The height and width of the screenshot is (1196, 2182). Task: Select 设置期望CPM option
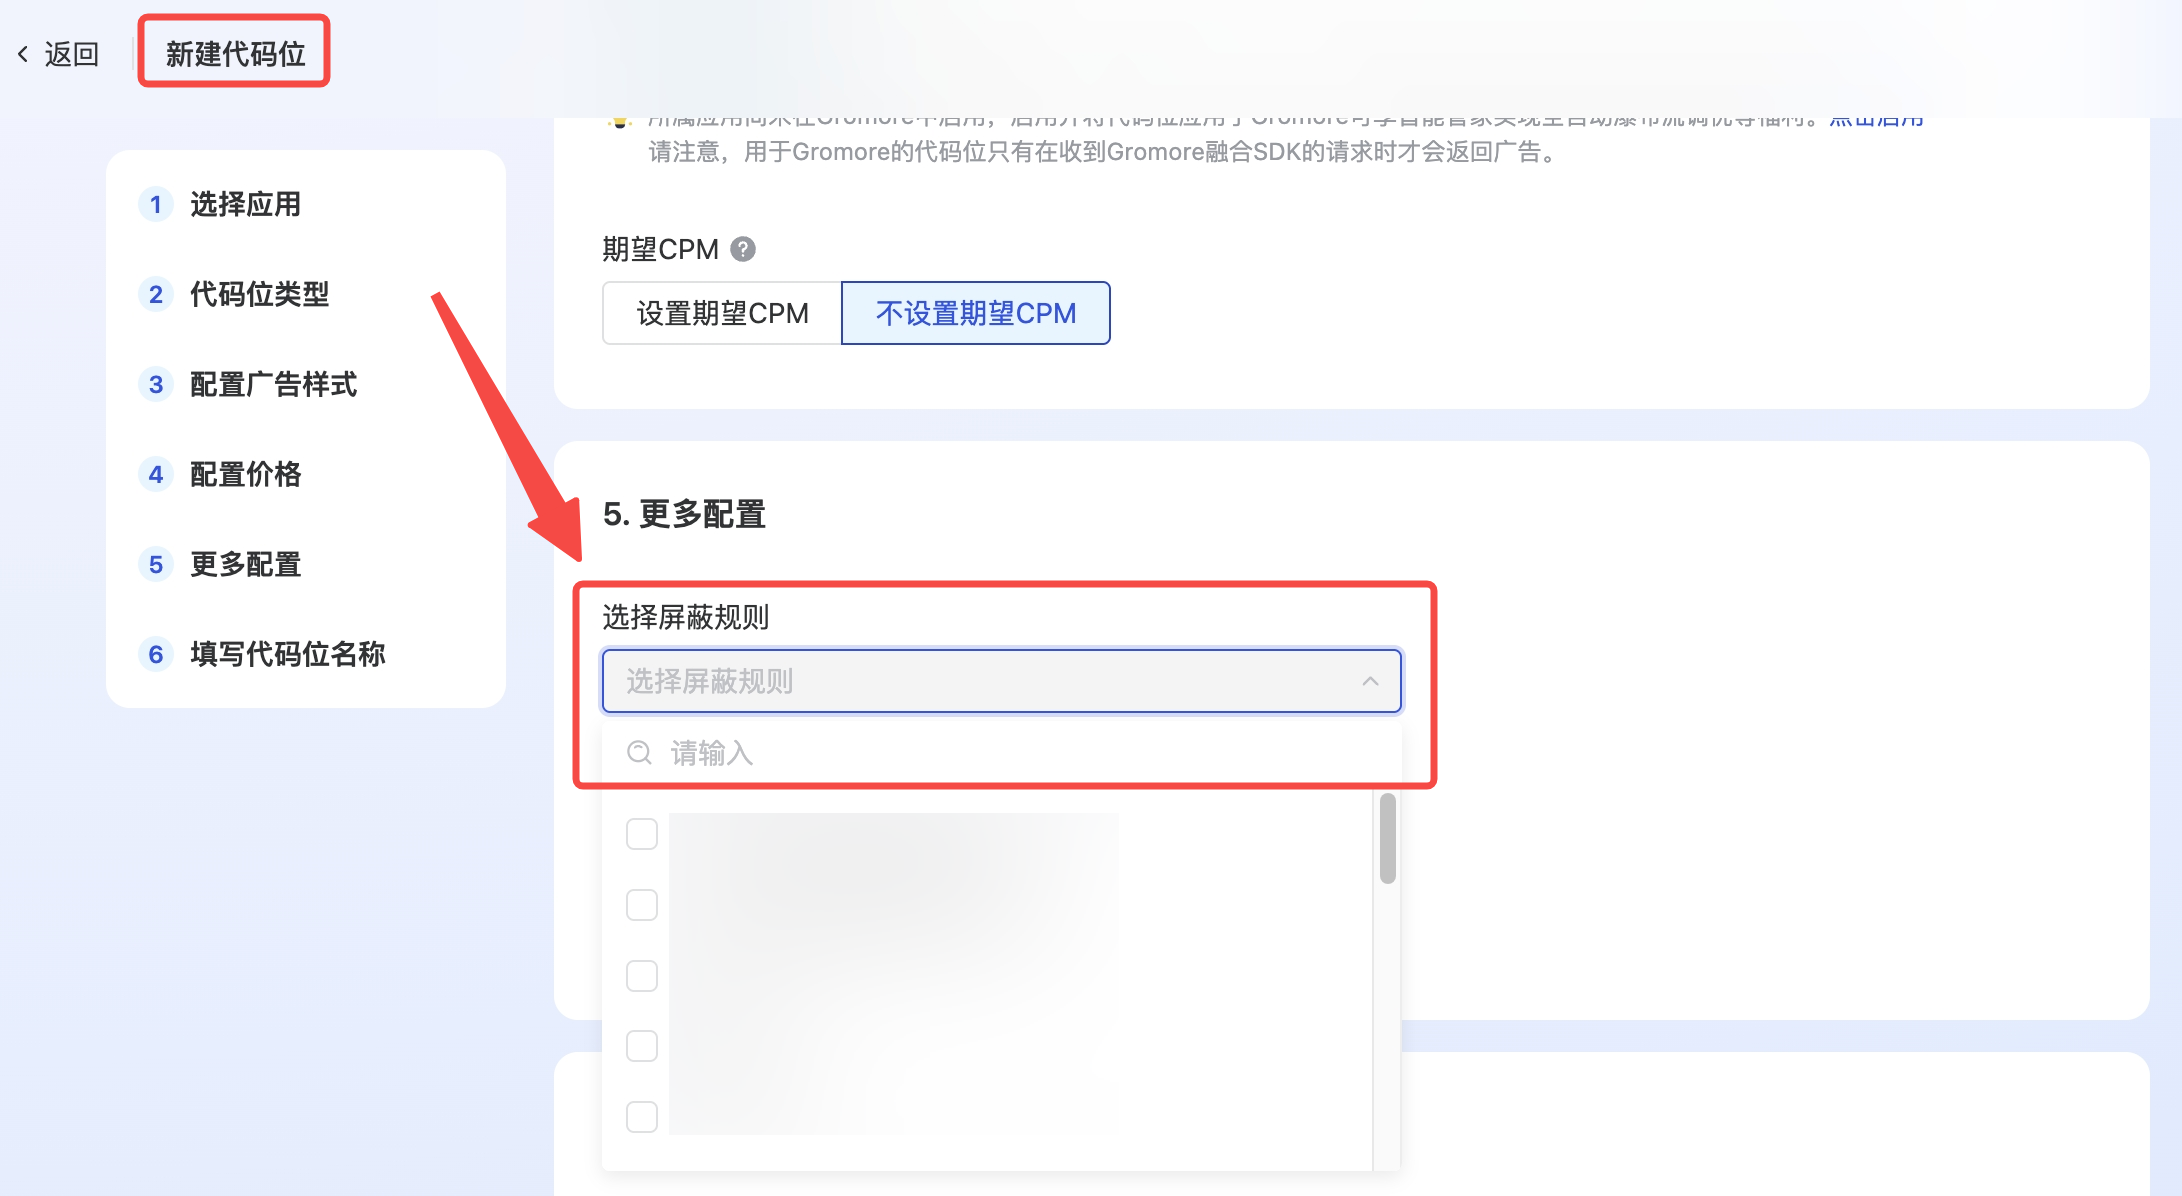tap(722, 313)
